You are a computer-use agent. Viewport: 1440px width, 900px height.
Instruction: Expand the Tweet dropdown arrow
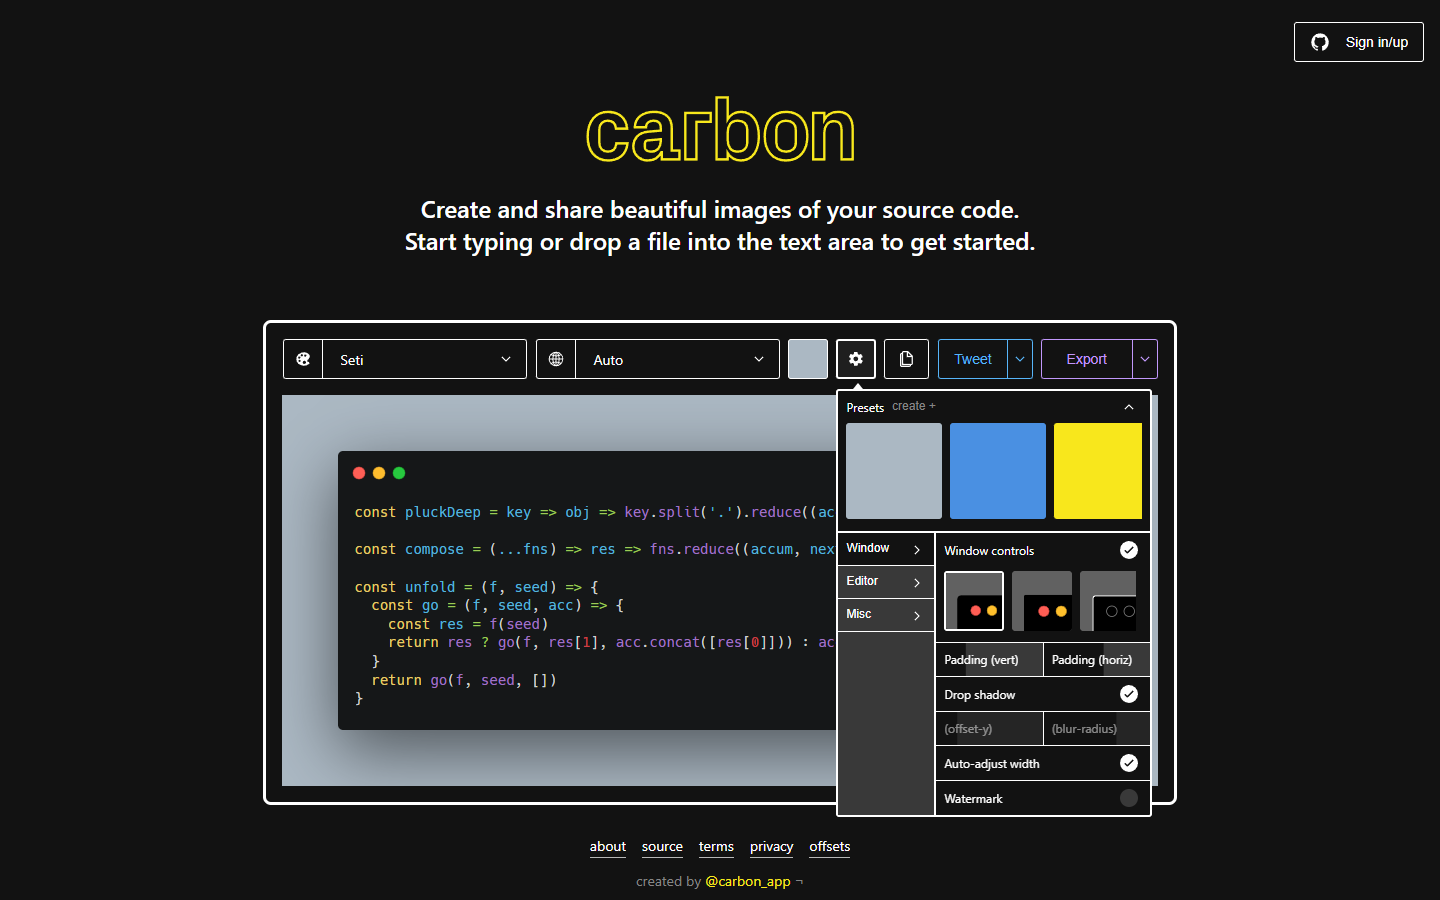(x=1020, y=359)
